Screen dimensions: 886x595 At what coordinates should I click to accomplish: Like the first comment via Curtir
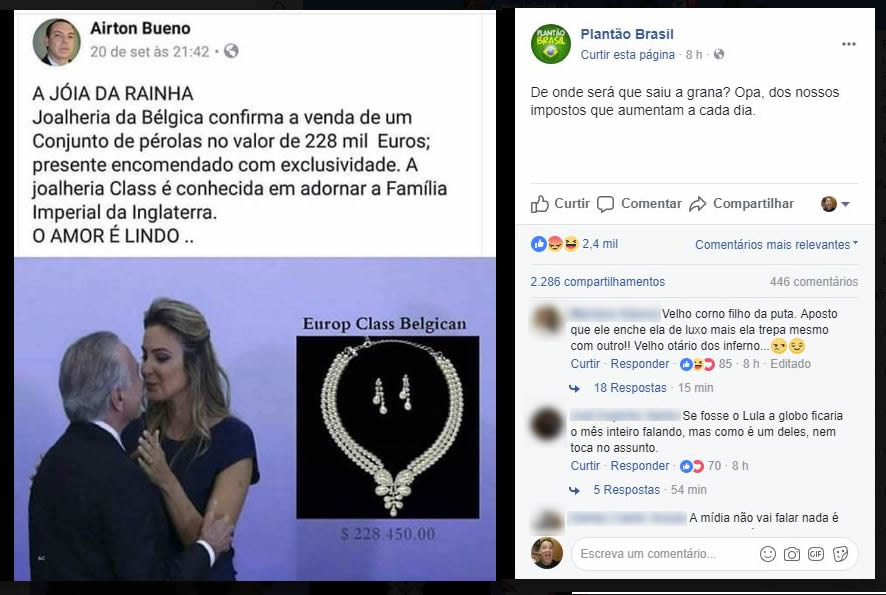coord(584,364)
